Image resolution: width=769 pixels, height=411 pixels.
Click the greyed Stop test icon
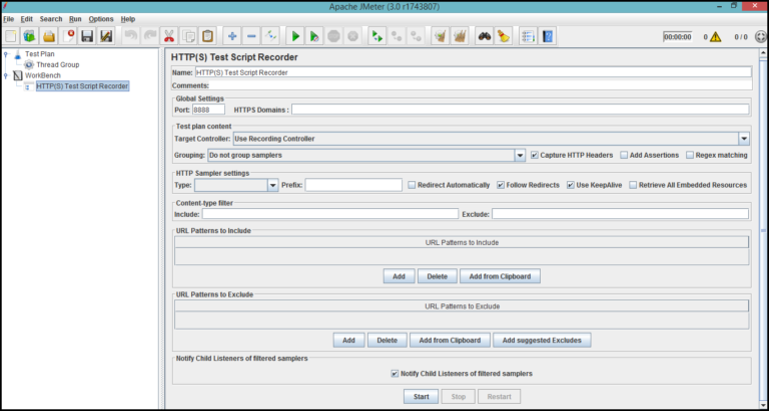click(x=333, y=36)
